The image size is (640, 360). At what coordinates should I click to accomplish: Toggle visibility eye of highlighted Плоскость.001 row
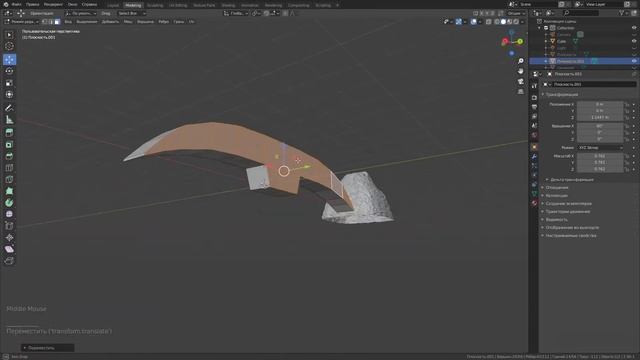[634, 61]
